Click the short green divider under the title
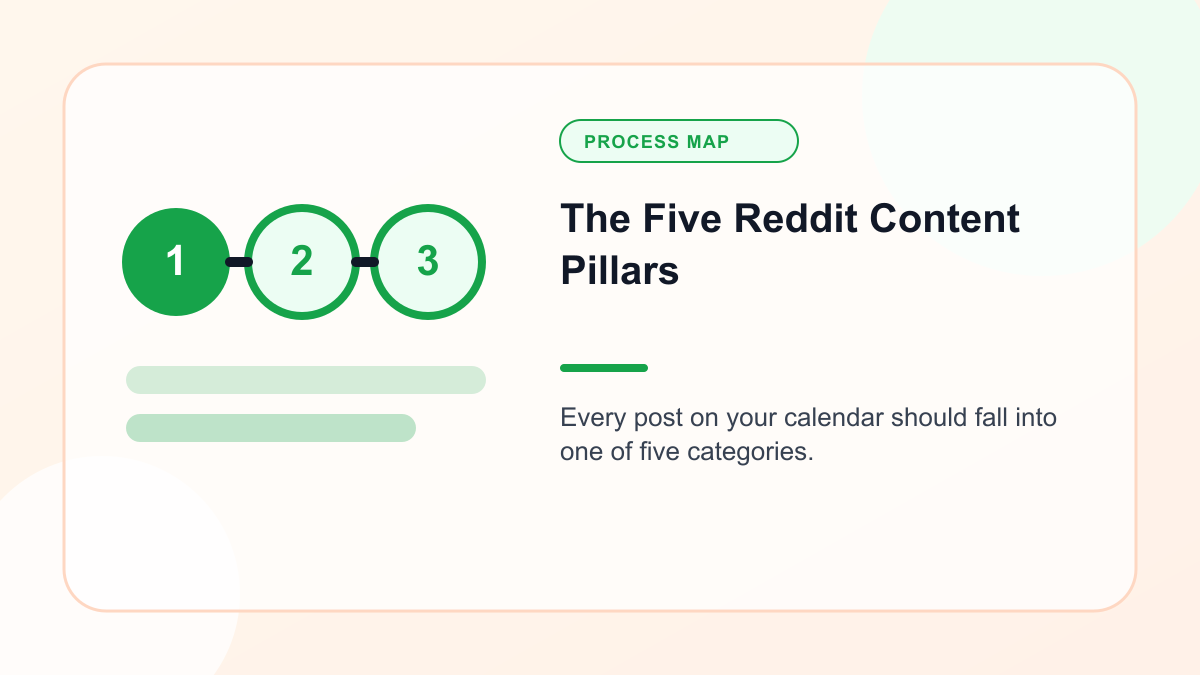 (x=604, y=368)
